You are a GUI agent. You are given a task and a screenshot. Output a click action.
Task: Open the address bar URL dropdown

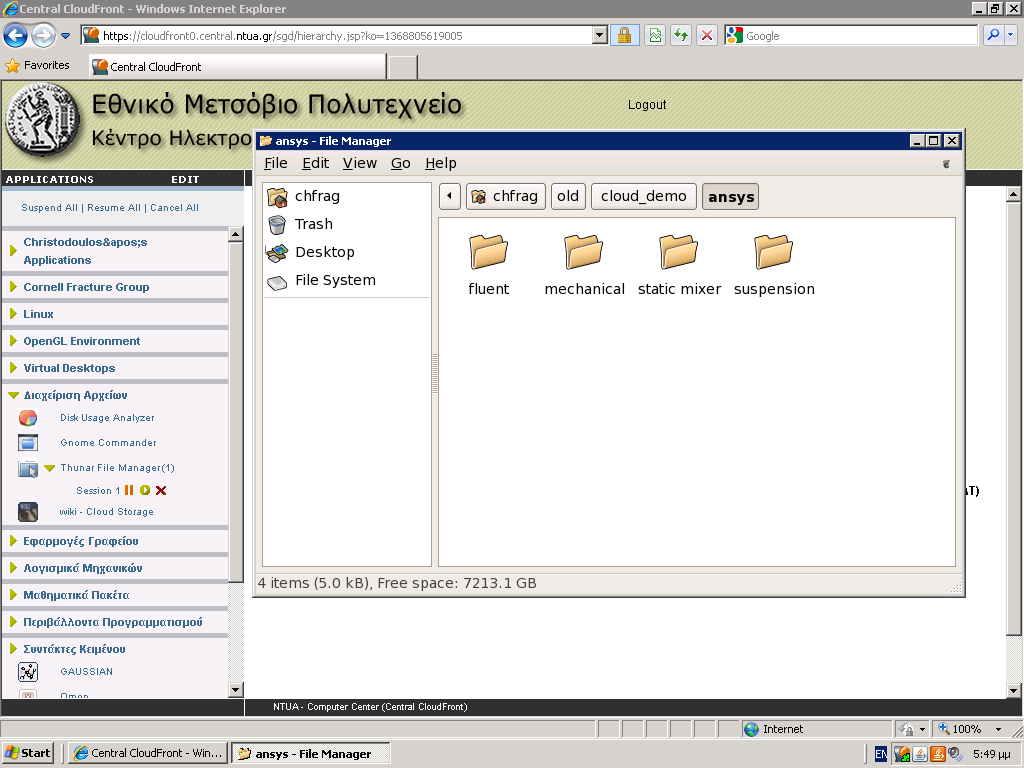(x=600, y=36)
